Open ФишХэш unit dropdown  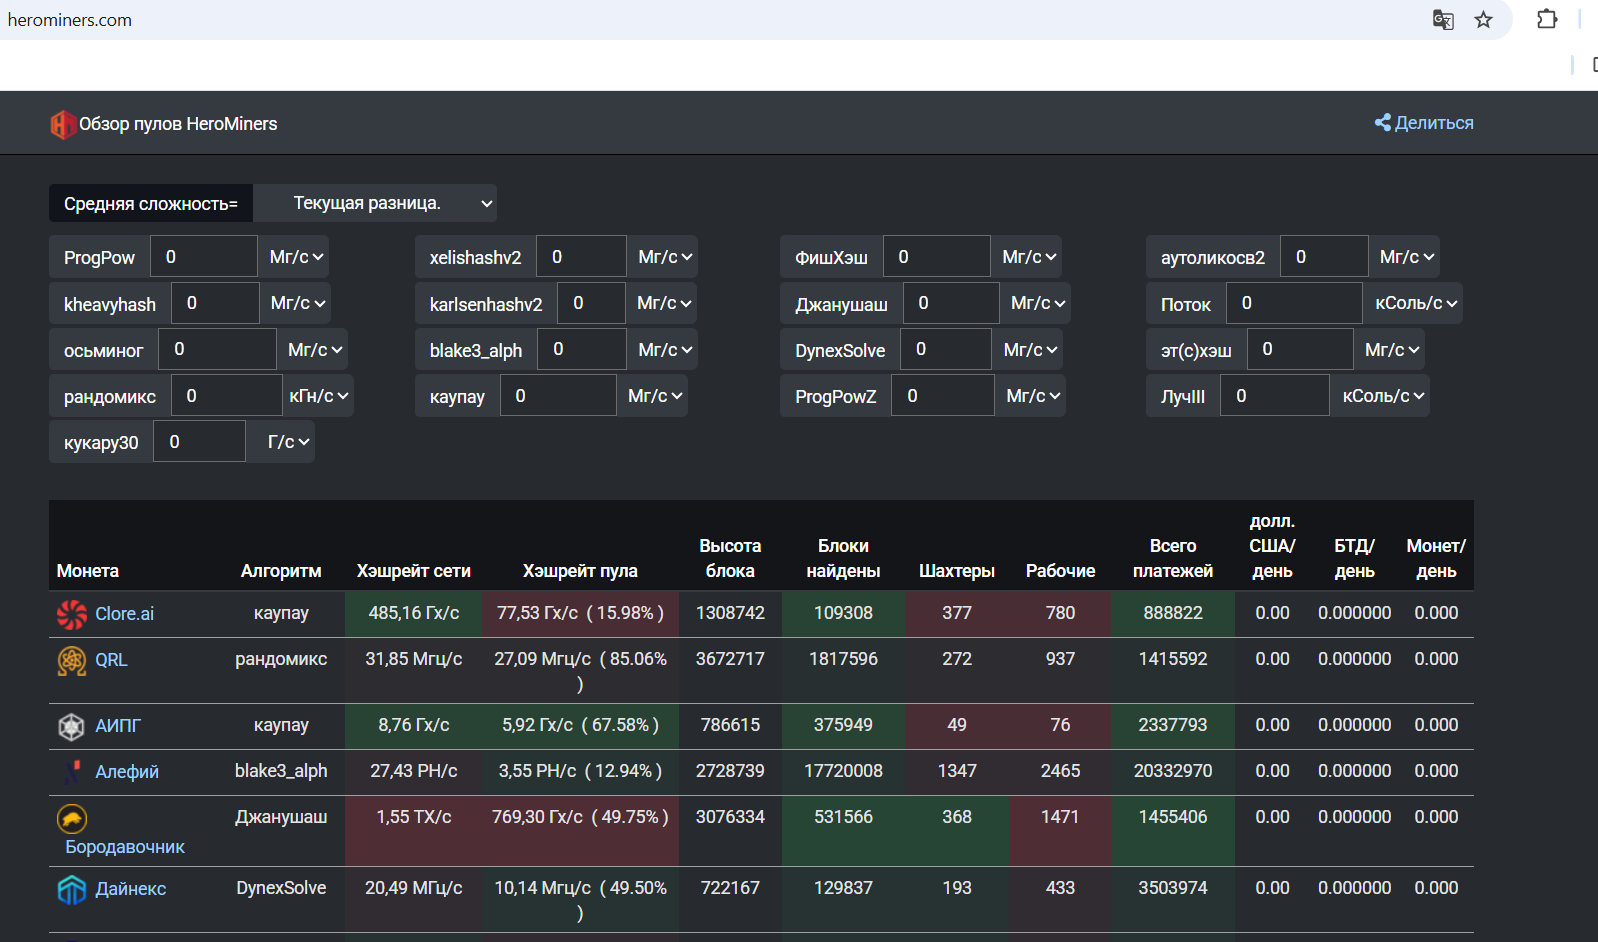coord(1026,257)
